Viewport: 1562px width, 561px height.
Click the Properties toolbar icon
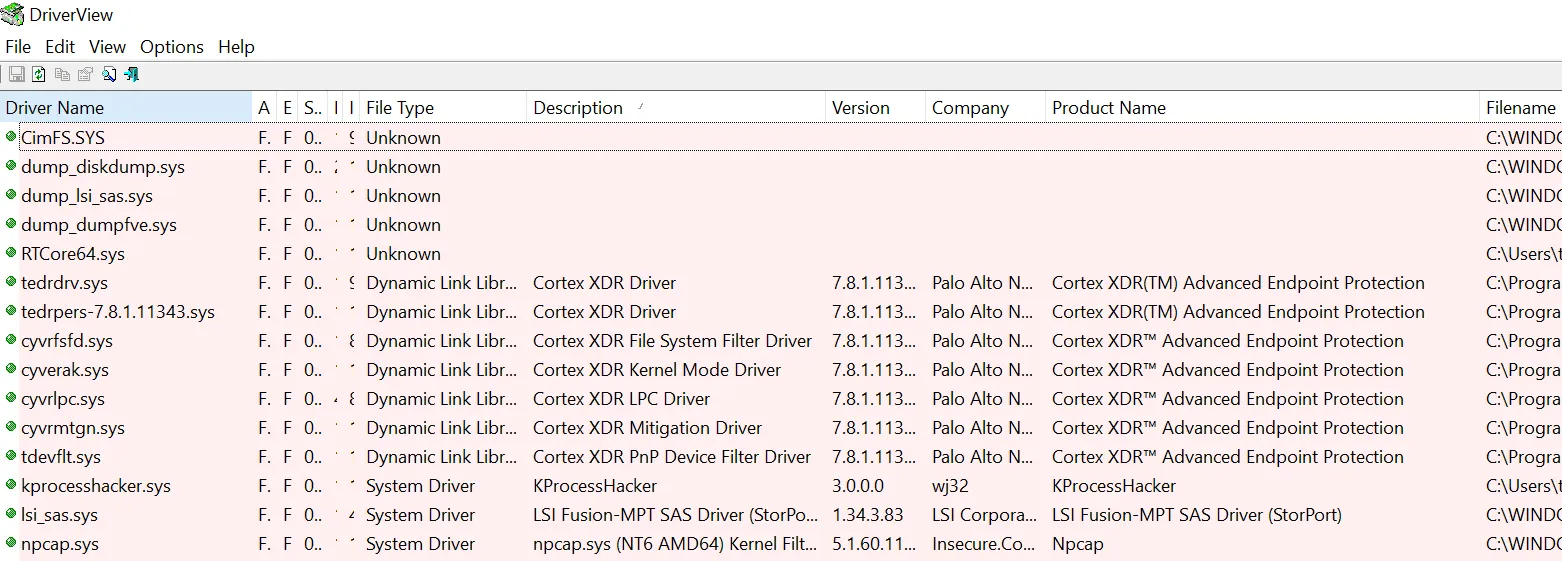tap(85, 75)
